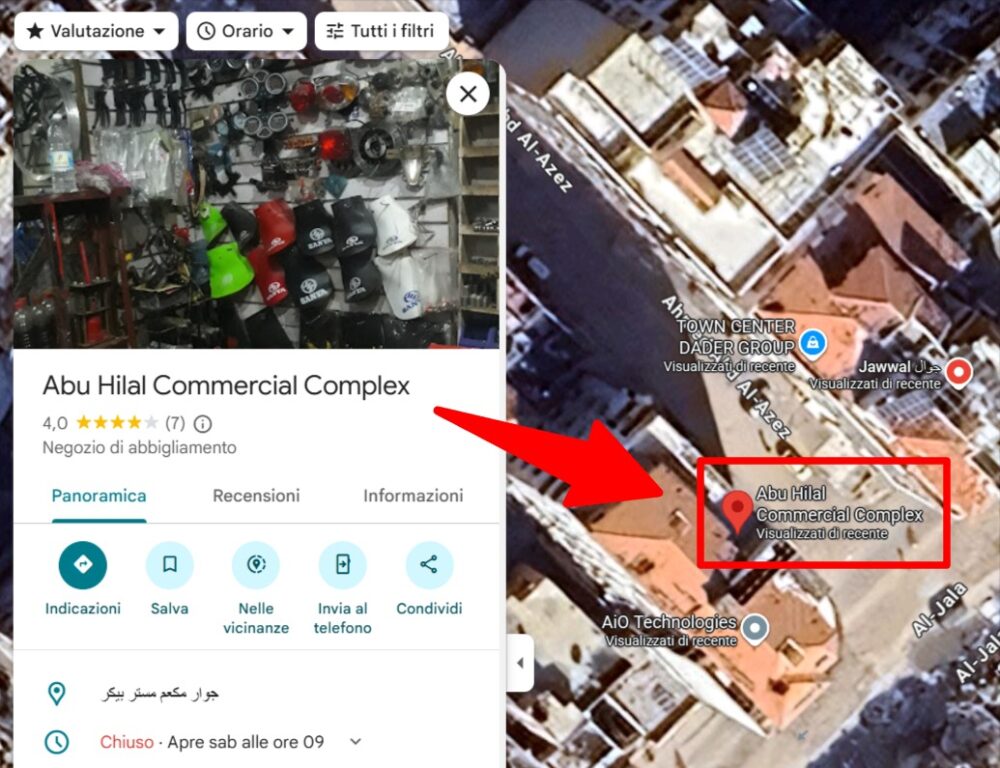This screenshot has width=1000, height=768.
Task: Select red pin of Abu Hilal Commercial Complex
Action: (x=737, y=512)
